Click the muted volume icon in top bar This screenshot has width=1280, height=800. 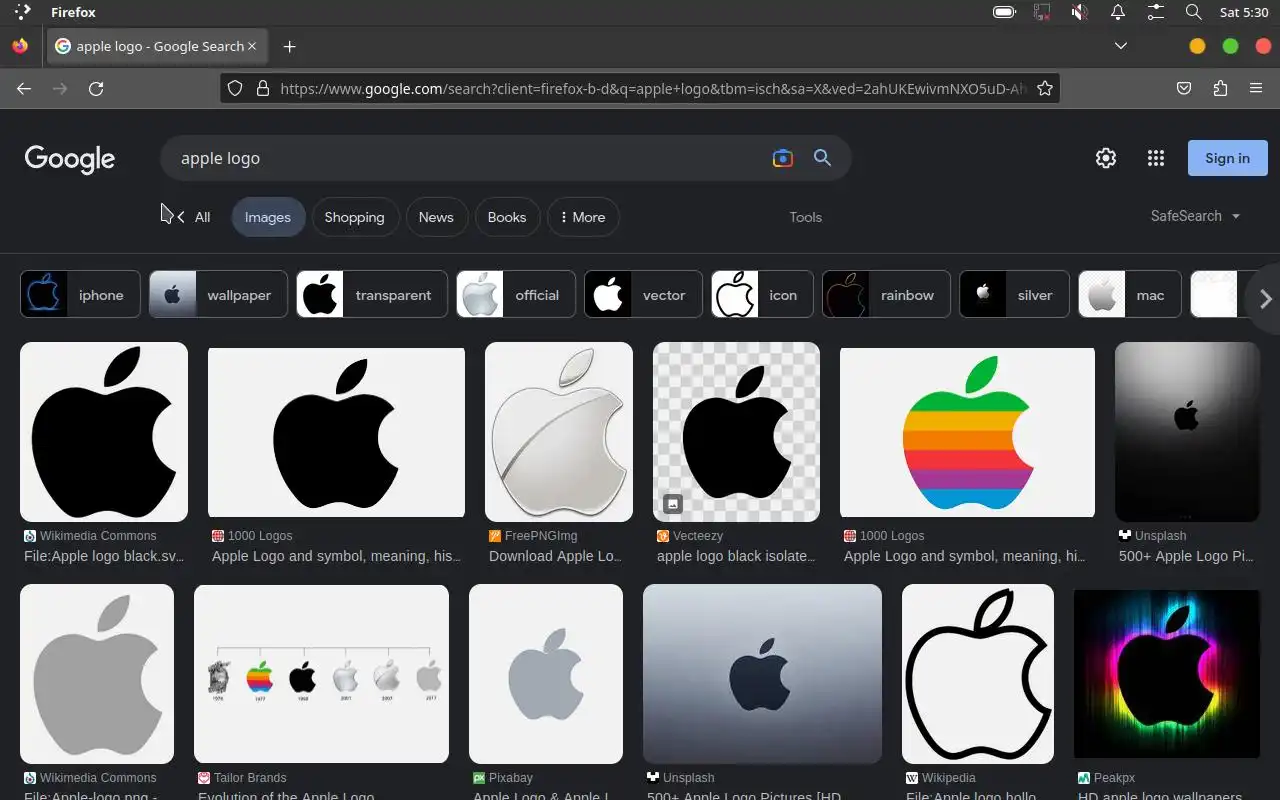[x=1080, y=12]
